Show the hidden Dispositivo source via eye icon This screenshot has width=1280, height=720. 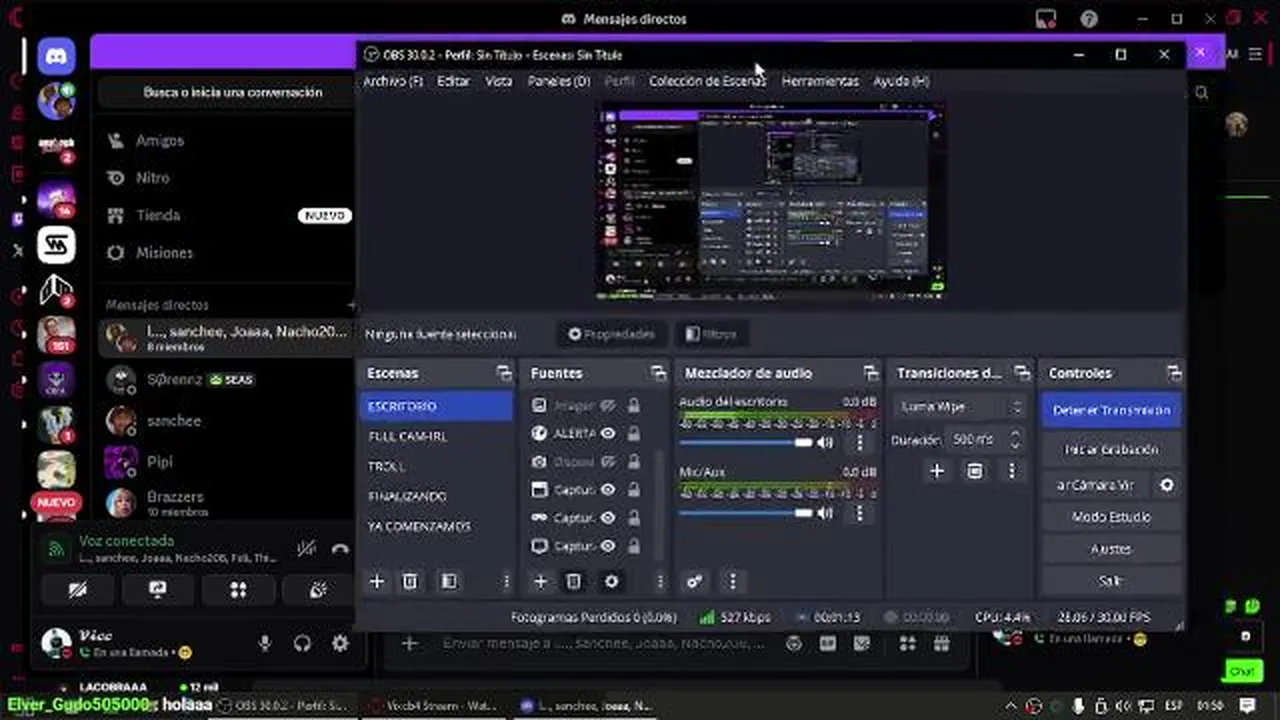point(607,461)
